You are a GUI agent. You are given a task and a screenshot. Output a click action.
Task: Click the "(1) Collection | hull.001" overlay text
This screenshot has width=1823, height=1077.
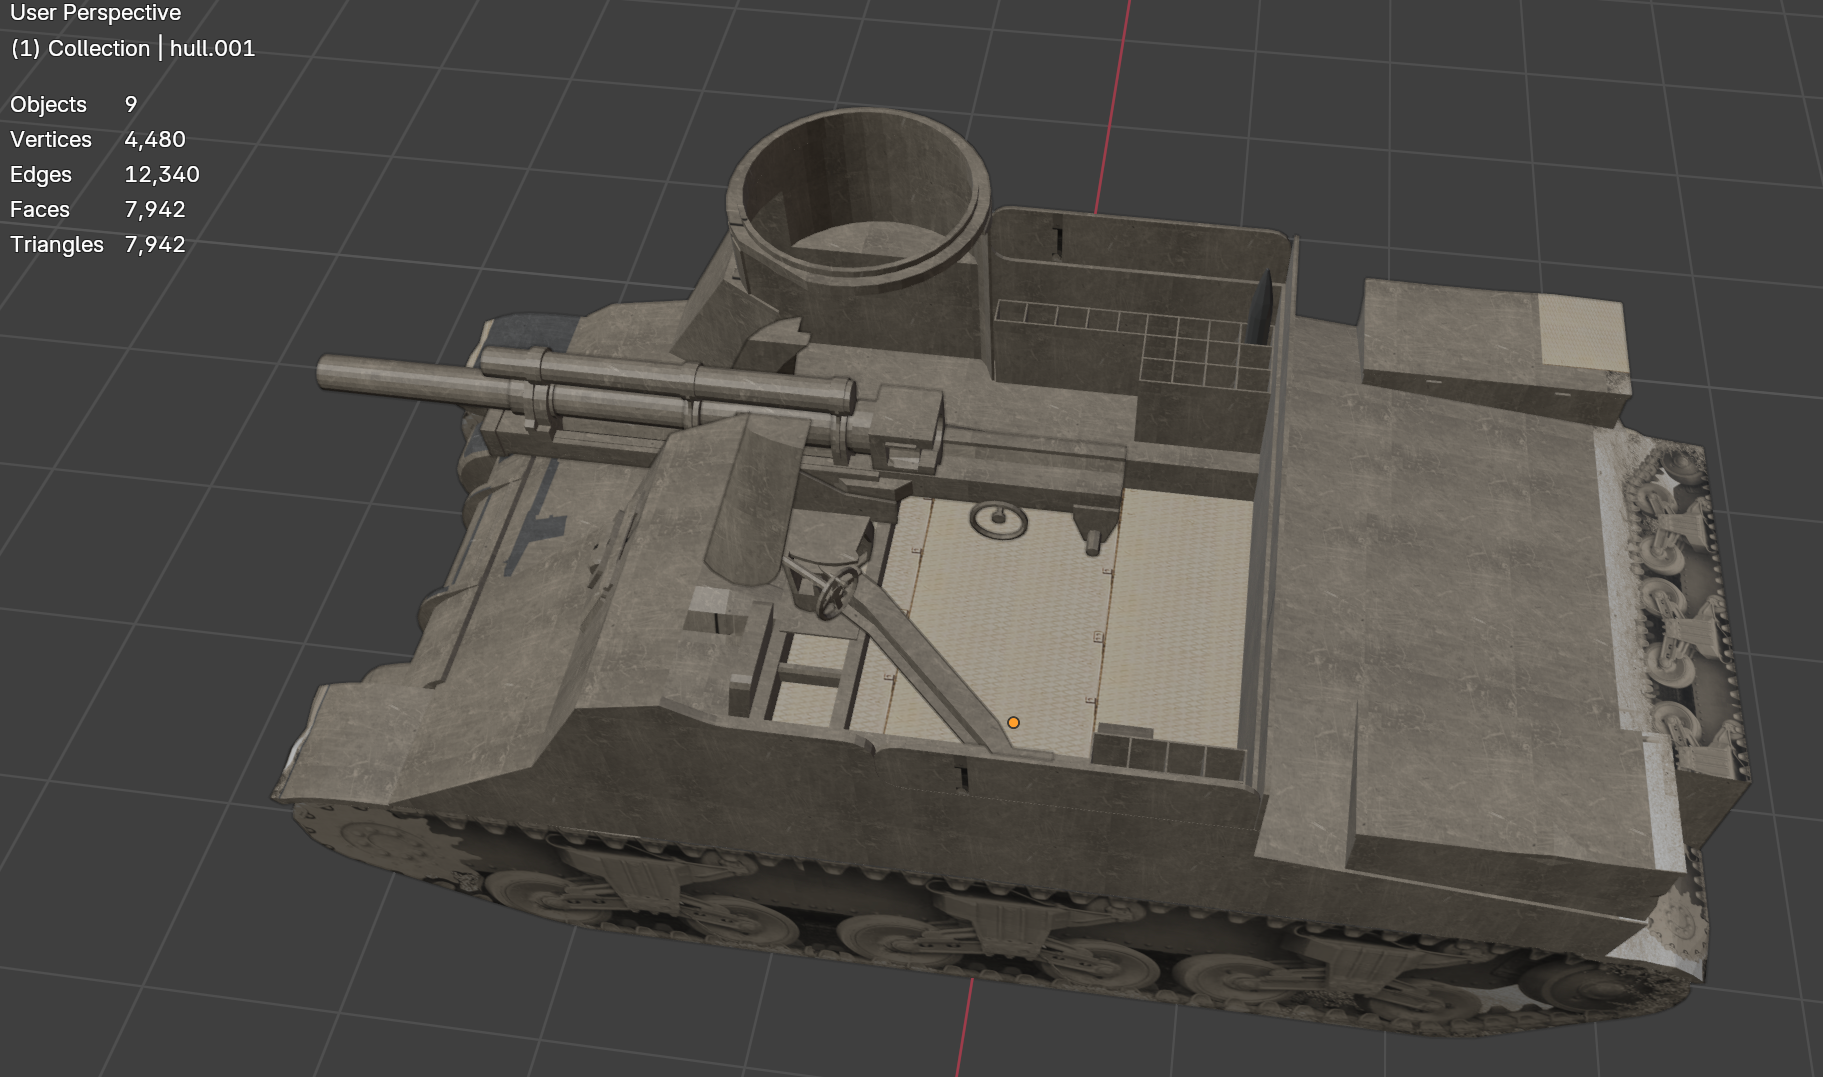(133, 48)
